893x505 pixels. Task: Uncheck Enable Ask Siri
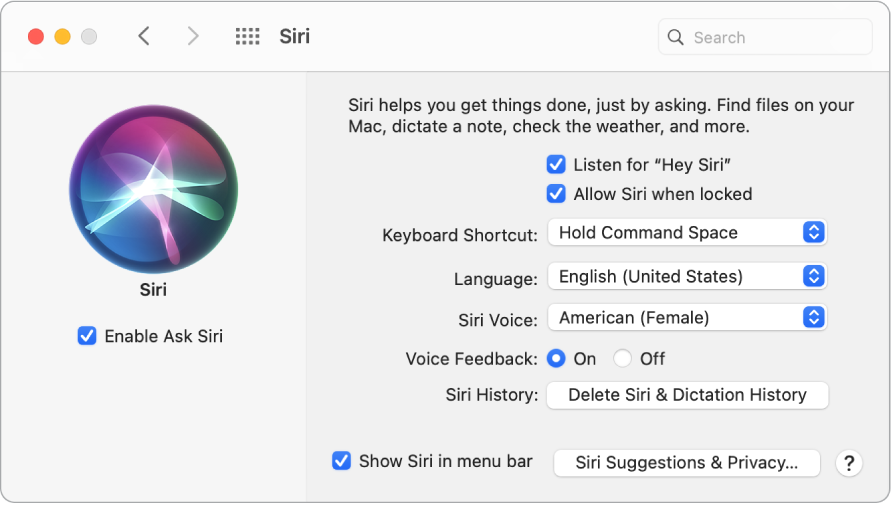click(x=87, y=336)
